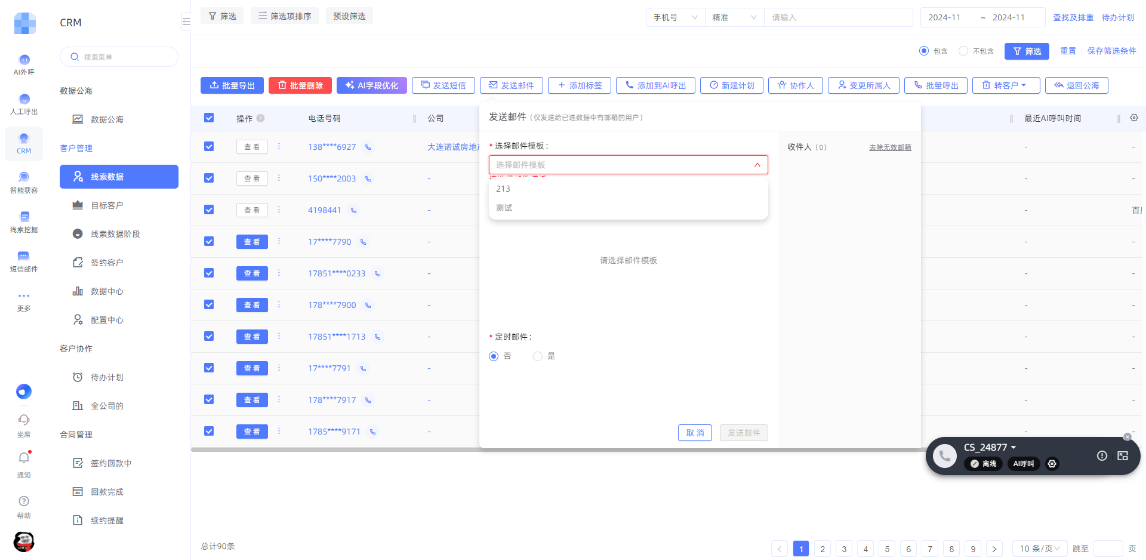
Task: Select the 不包含 radio option
Action: pyautogui.click(x=963, y=51)
